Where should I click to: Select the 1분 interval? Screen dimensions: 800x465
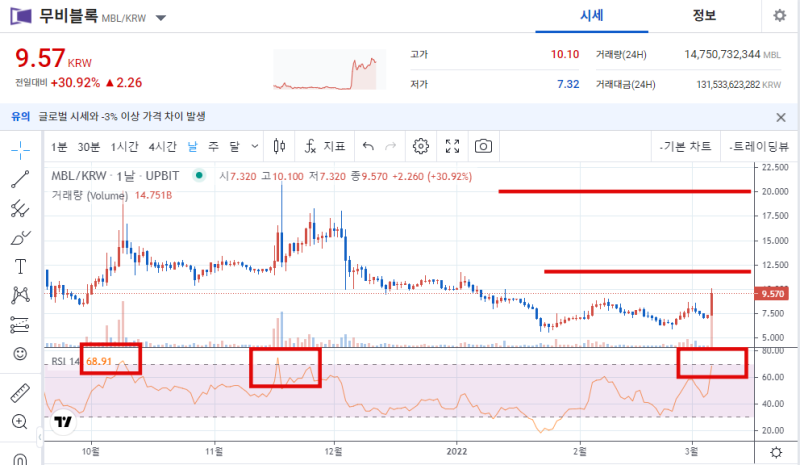click(59, 147)
